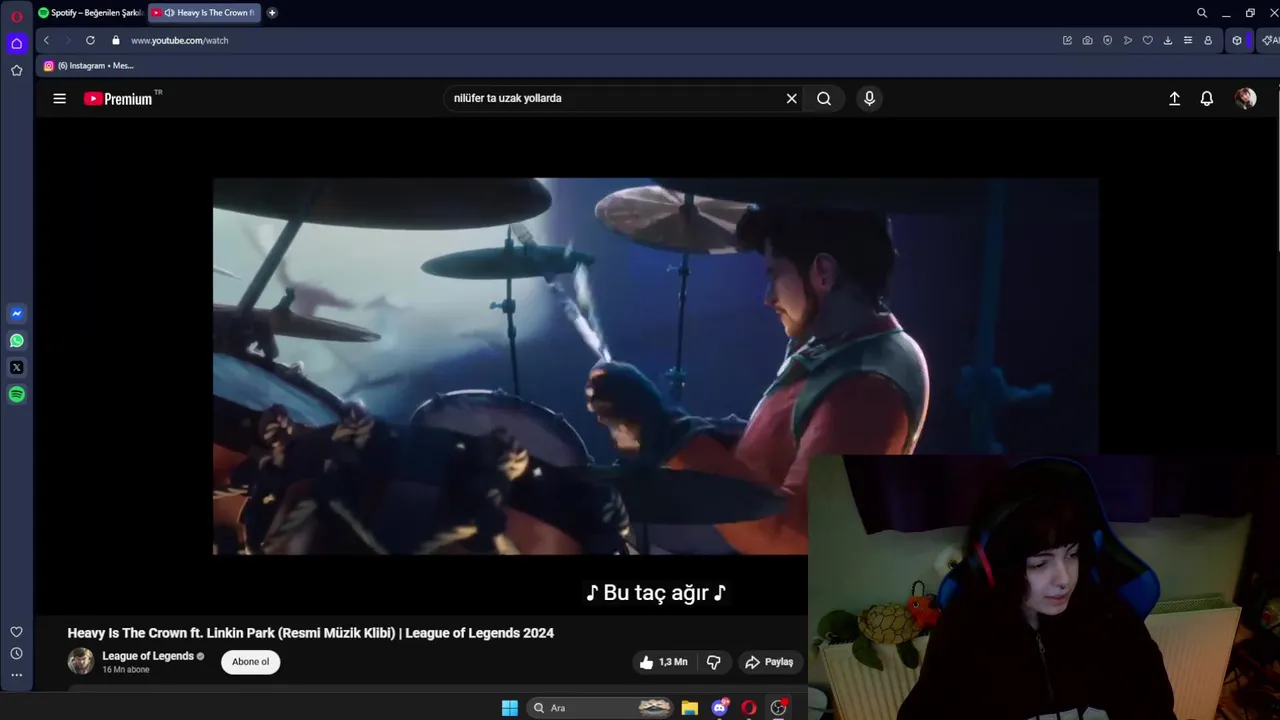1280x720 pixels.
Task: Open YouTube create/upload button
Action: [x=1175, y=98]
